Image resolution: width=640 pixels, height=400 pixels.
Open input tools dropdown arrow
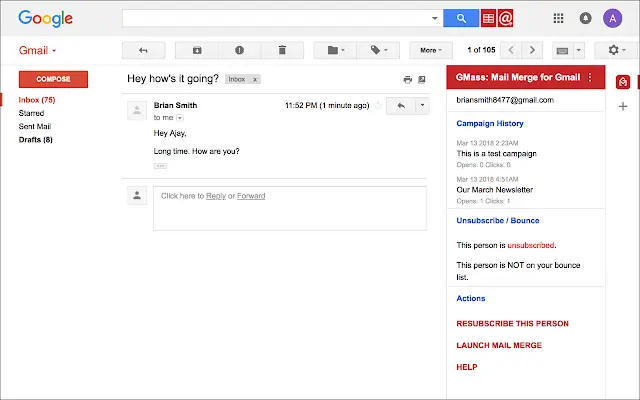tap(578, 51)
